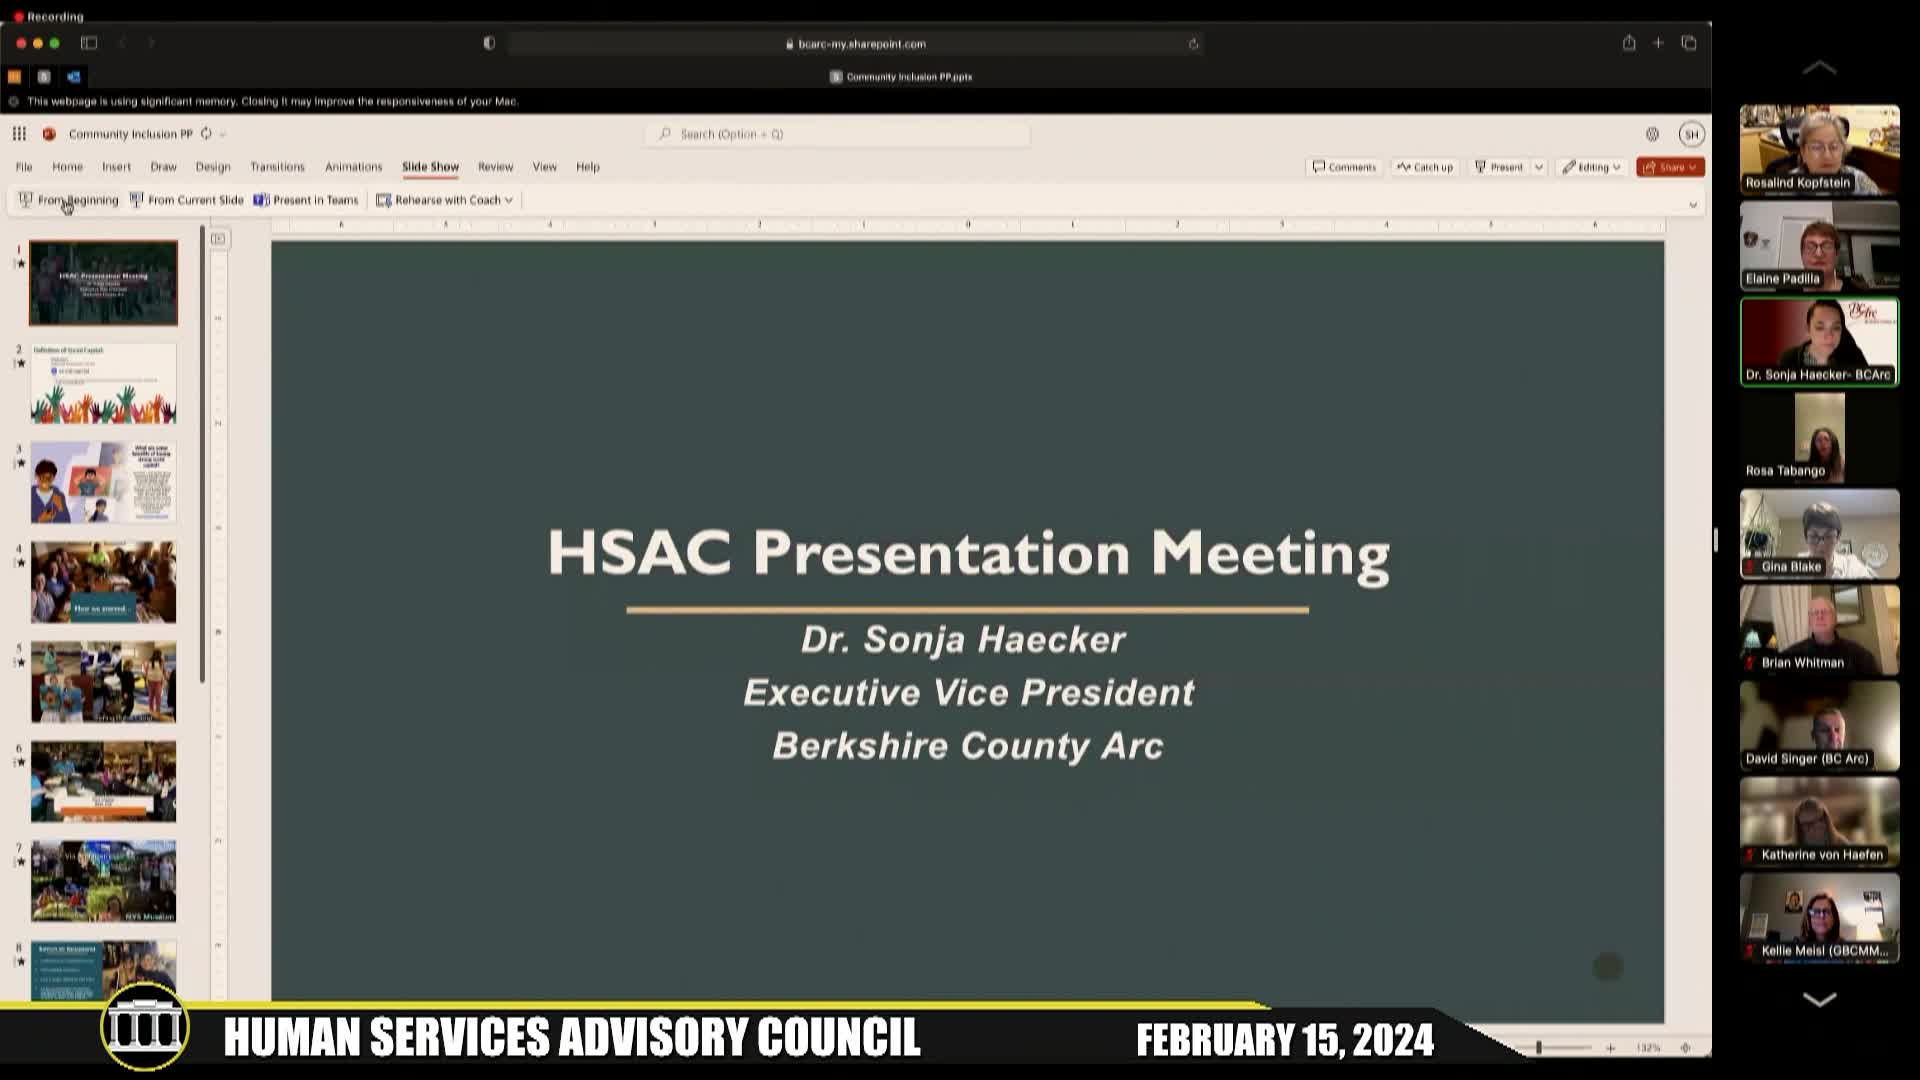This screenshot has height=1080, width=1920.
Task: Open the Outlook pinned tab
Action: coord(74,76)
